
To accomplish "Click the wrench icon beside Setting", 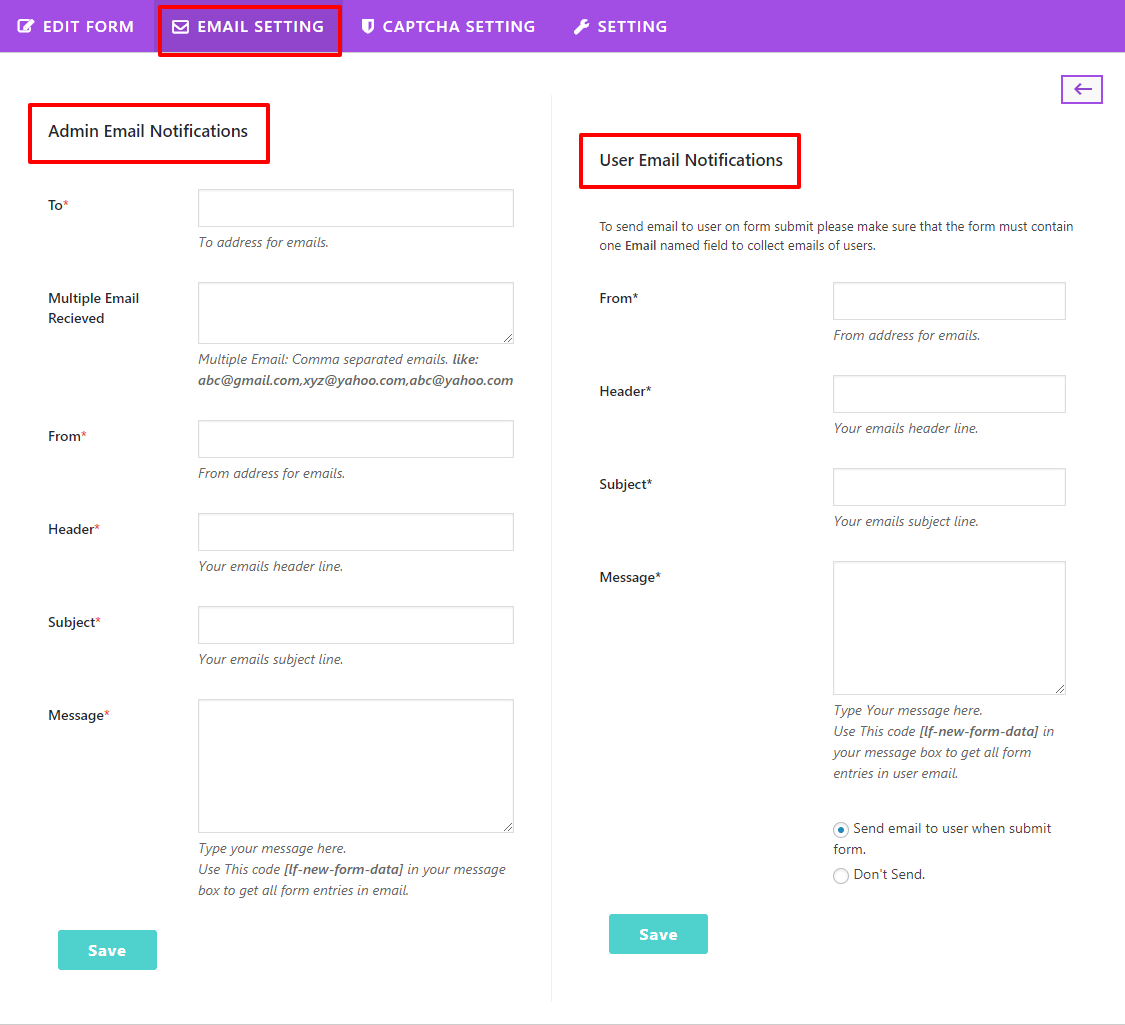I will pyautogui.click(x=581, y=27).
